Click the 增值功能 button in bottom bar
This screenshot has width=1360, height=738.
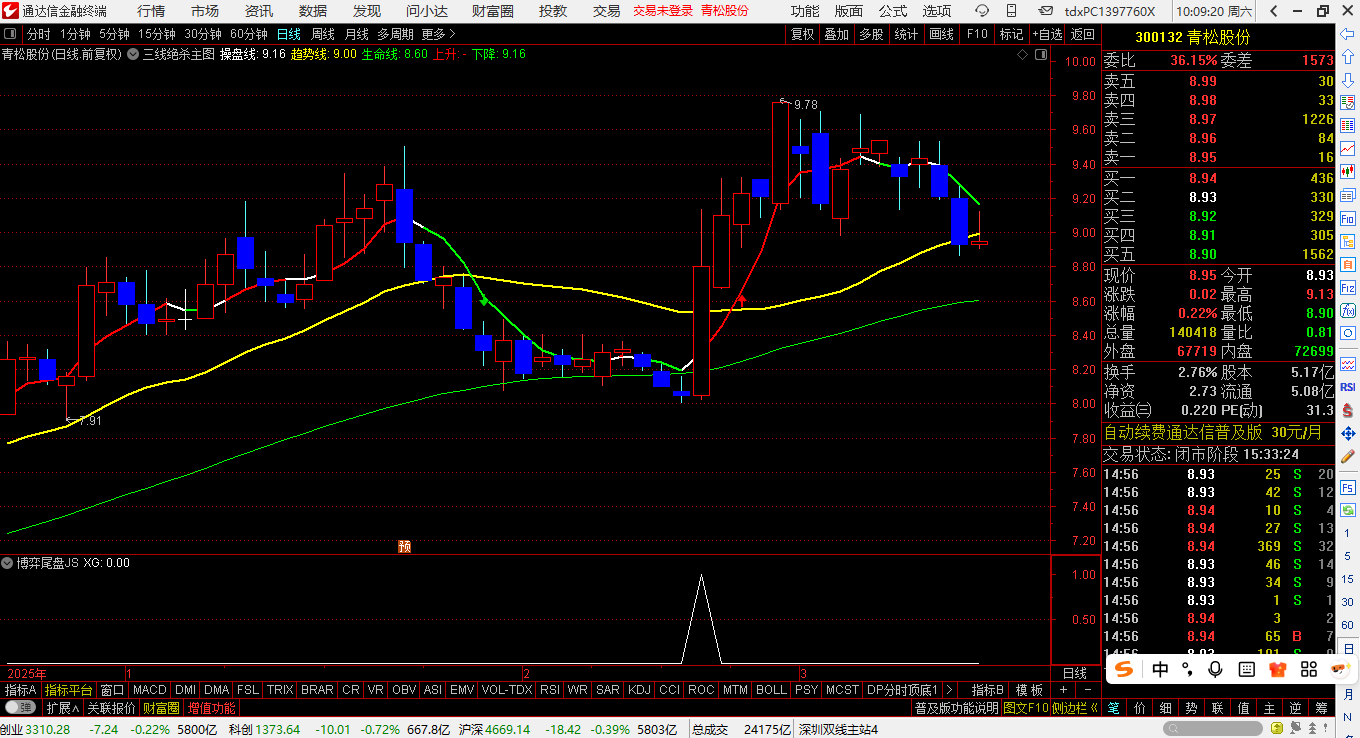(x=211, y=707)
